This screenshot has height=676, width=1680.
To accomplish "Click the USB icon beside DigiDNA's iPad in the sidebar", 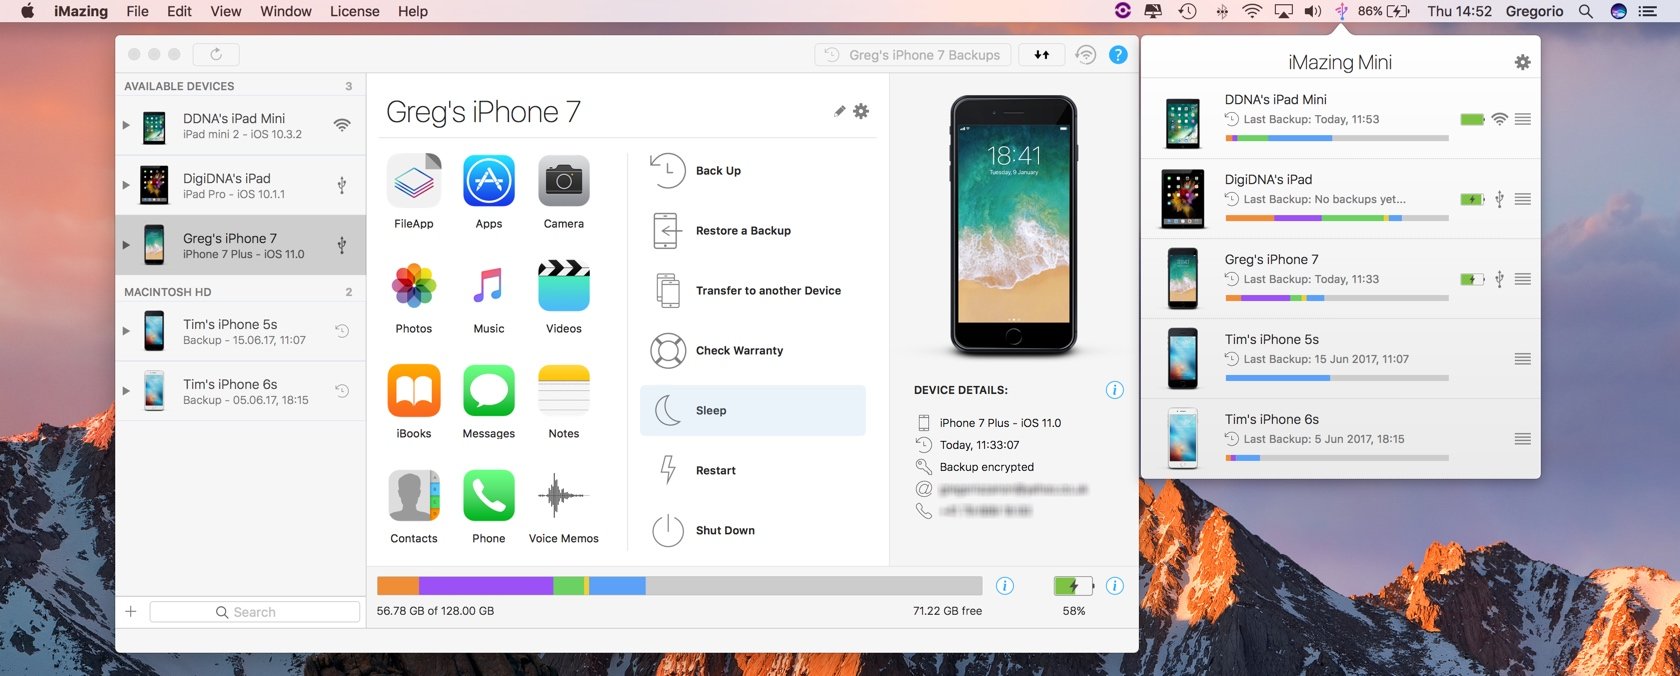I will click(x=342, y=185).
